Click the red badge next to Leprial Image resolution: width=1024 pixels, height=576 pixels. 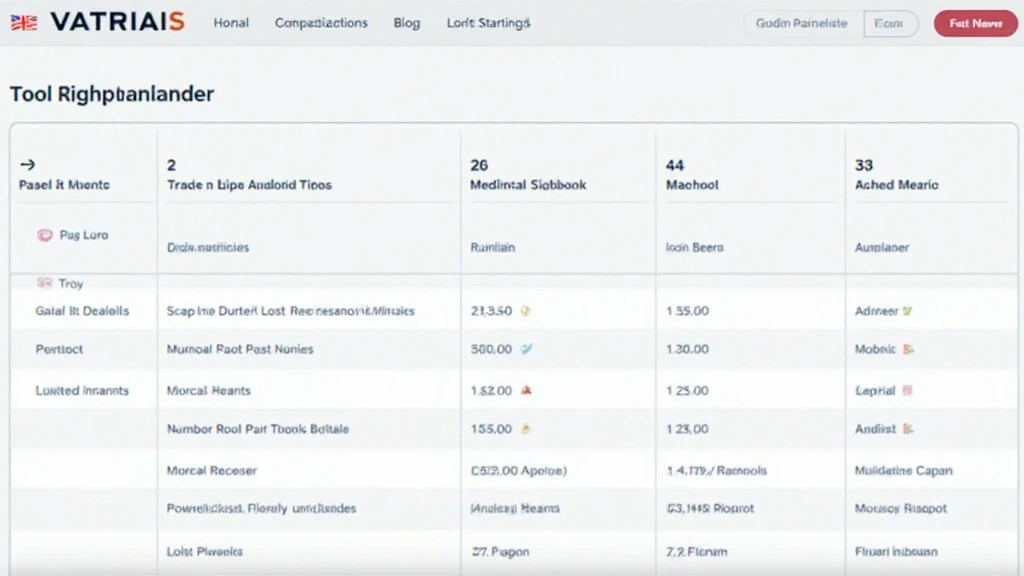(908, 390)
